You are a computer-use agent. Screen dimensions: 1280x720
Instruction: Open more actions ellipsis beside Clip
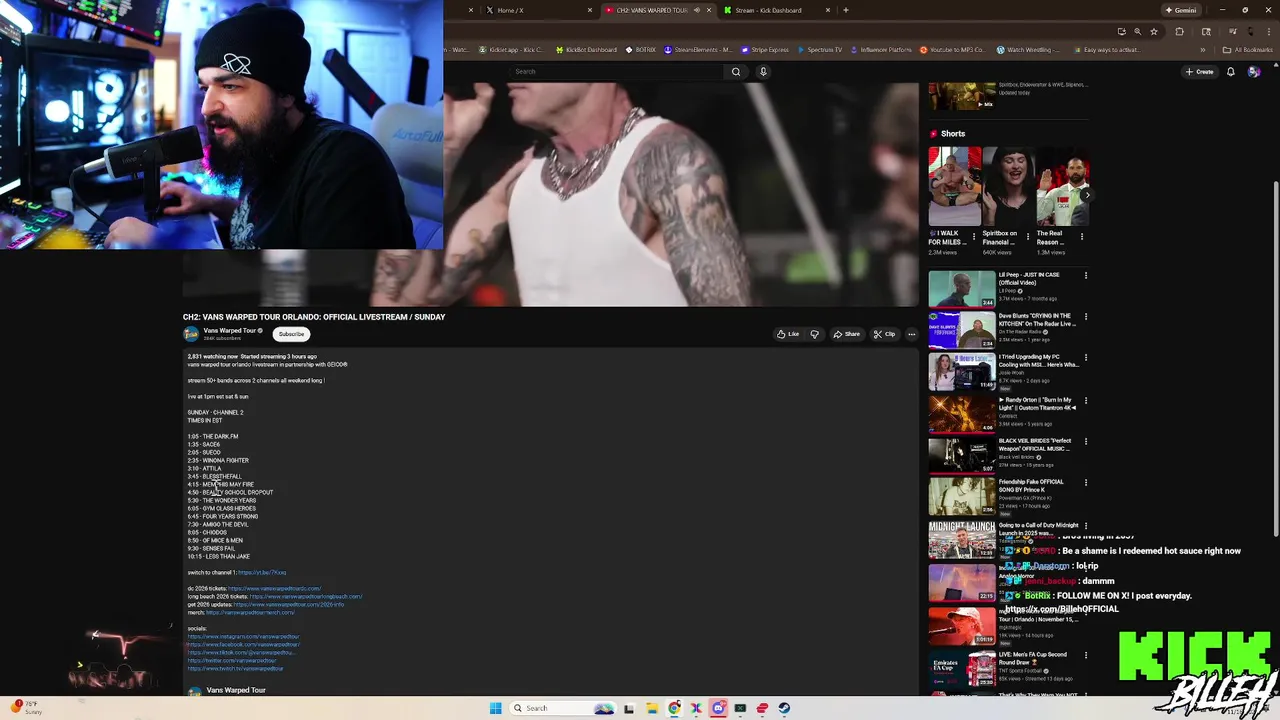tap(911, 334)
